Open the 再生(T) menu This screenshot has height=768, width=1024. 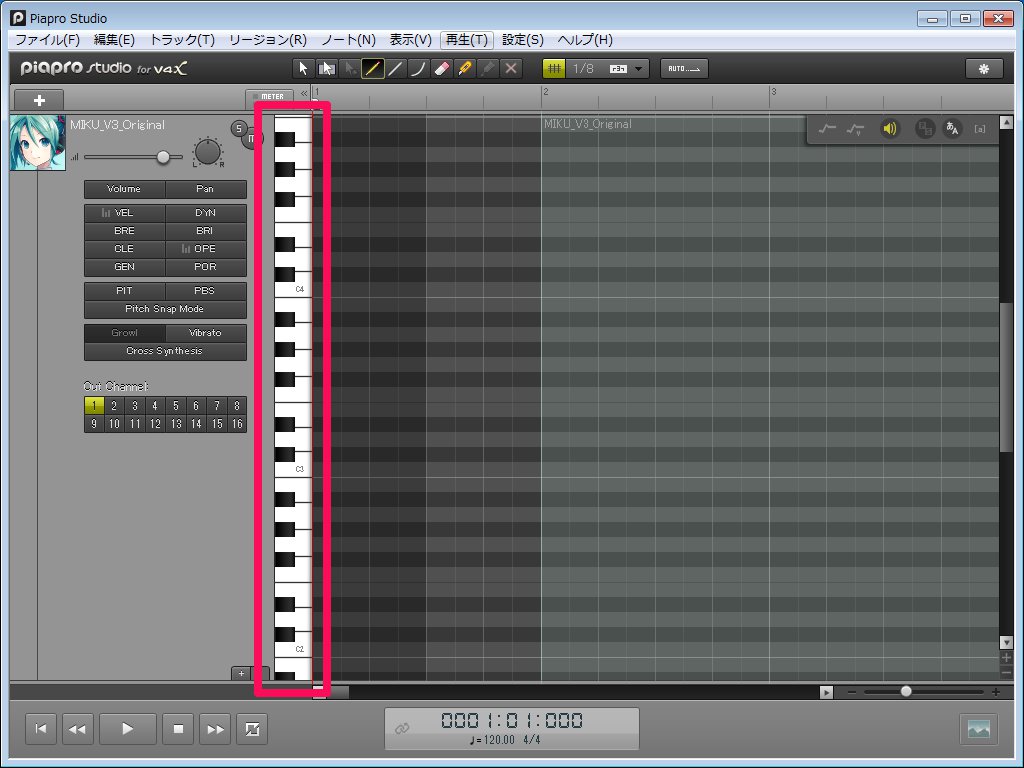[x=466, y=40]
